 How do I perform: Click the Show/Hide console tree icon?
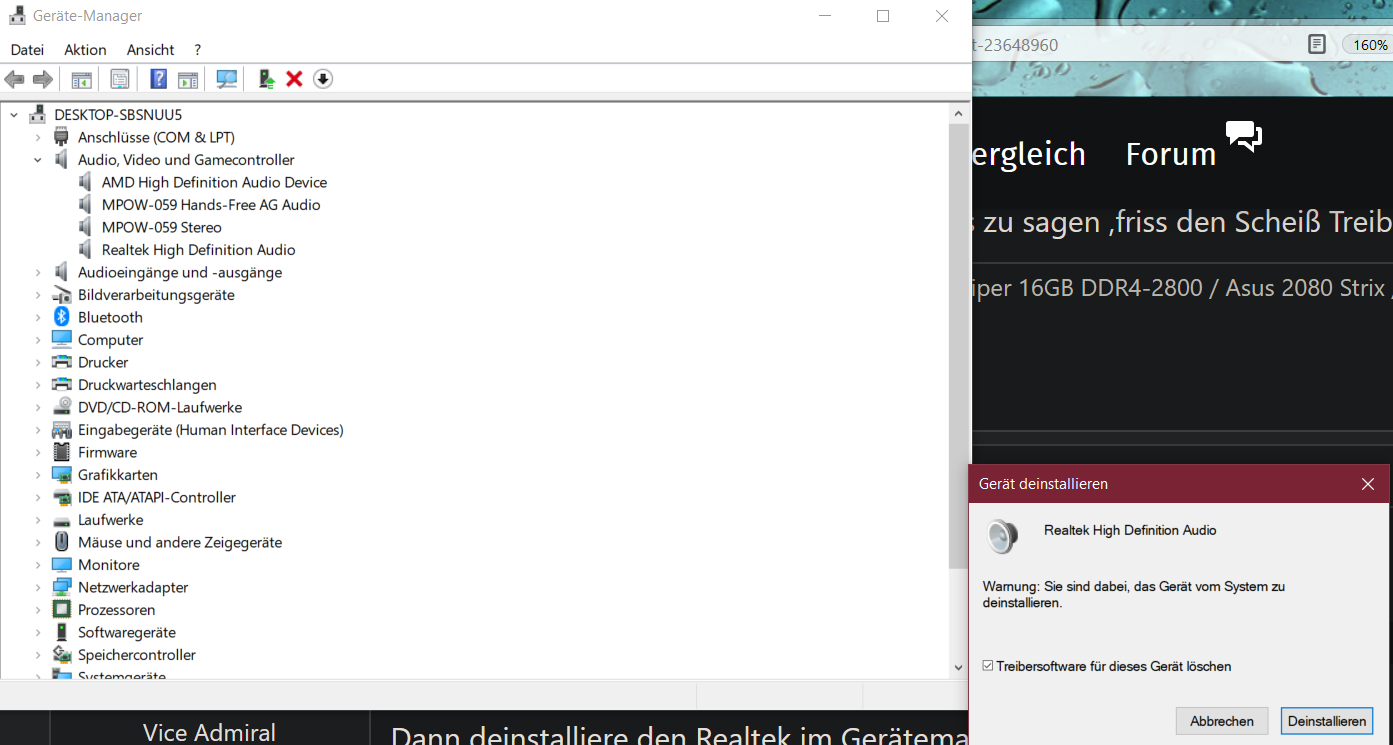pyautogui.click(x=81, y=79)
